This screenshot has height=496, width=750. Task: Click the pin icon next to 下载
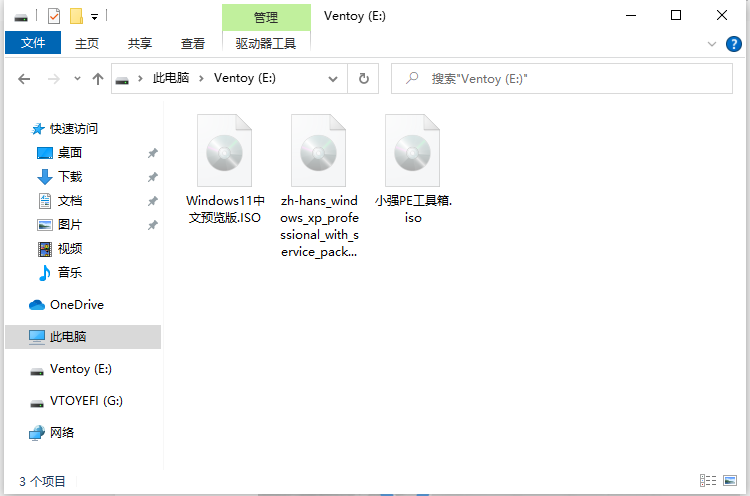pos(153,177)
